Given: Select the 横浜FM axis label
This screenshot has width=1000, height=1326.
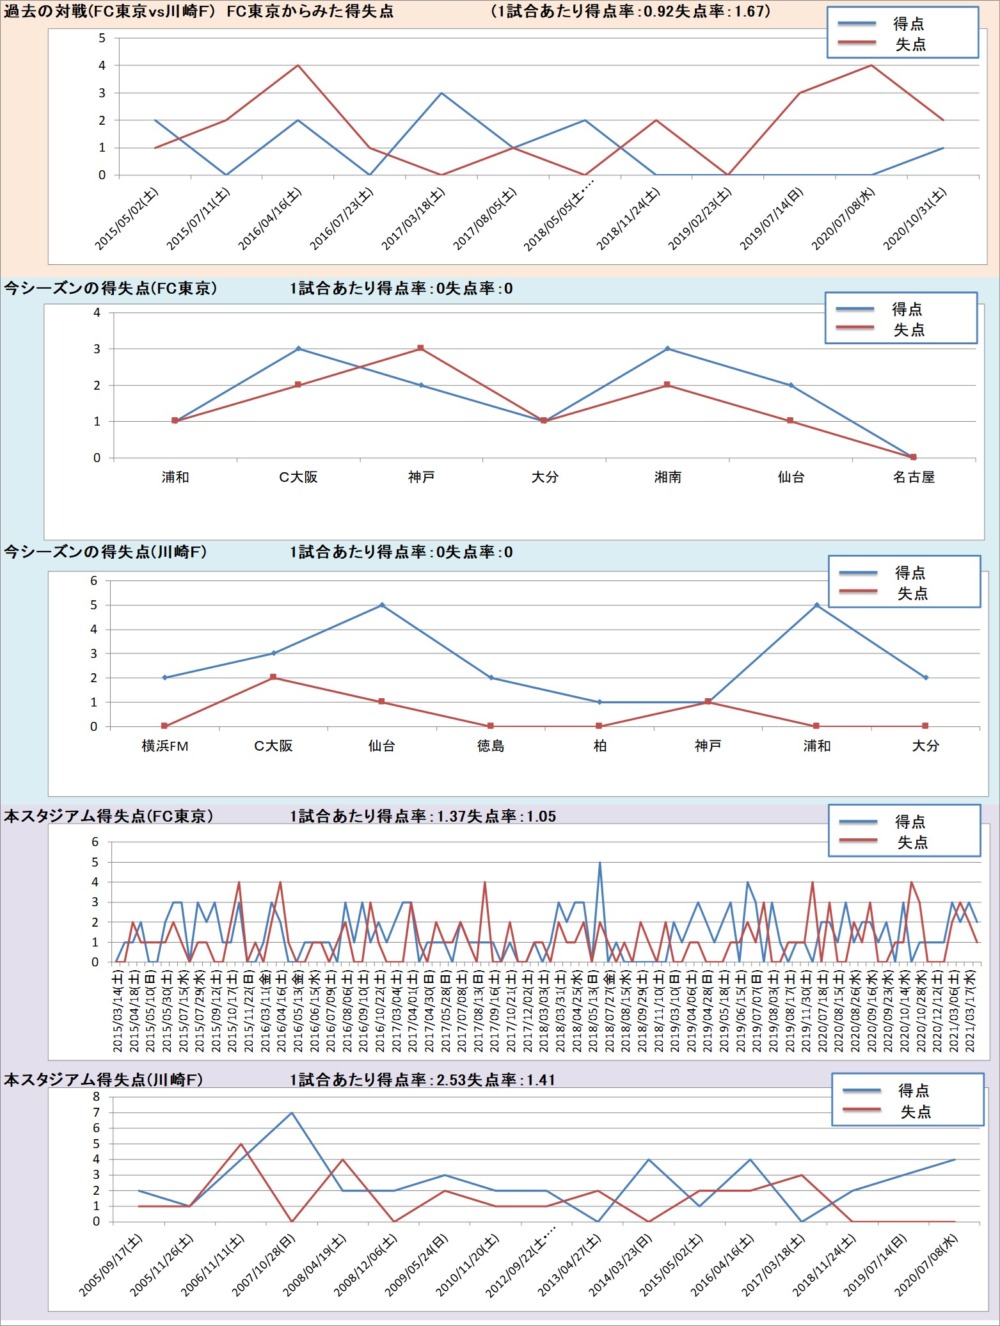Looking at the screenshot, I should pyautogui.click(x=165, y=746).
